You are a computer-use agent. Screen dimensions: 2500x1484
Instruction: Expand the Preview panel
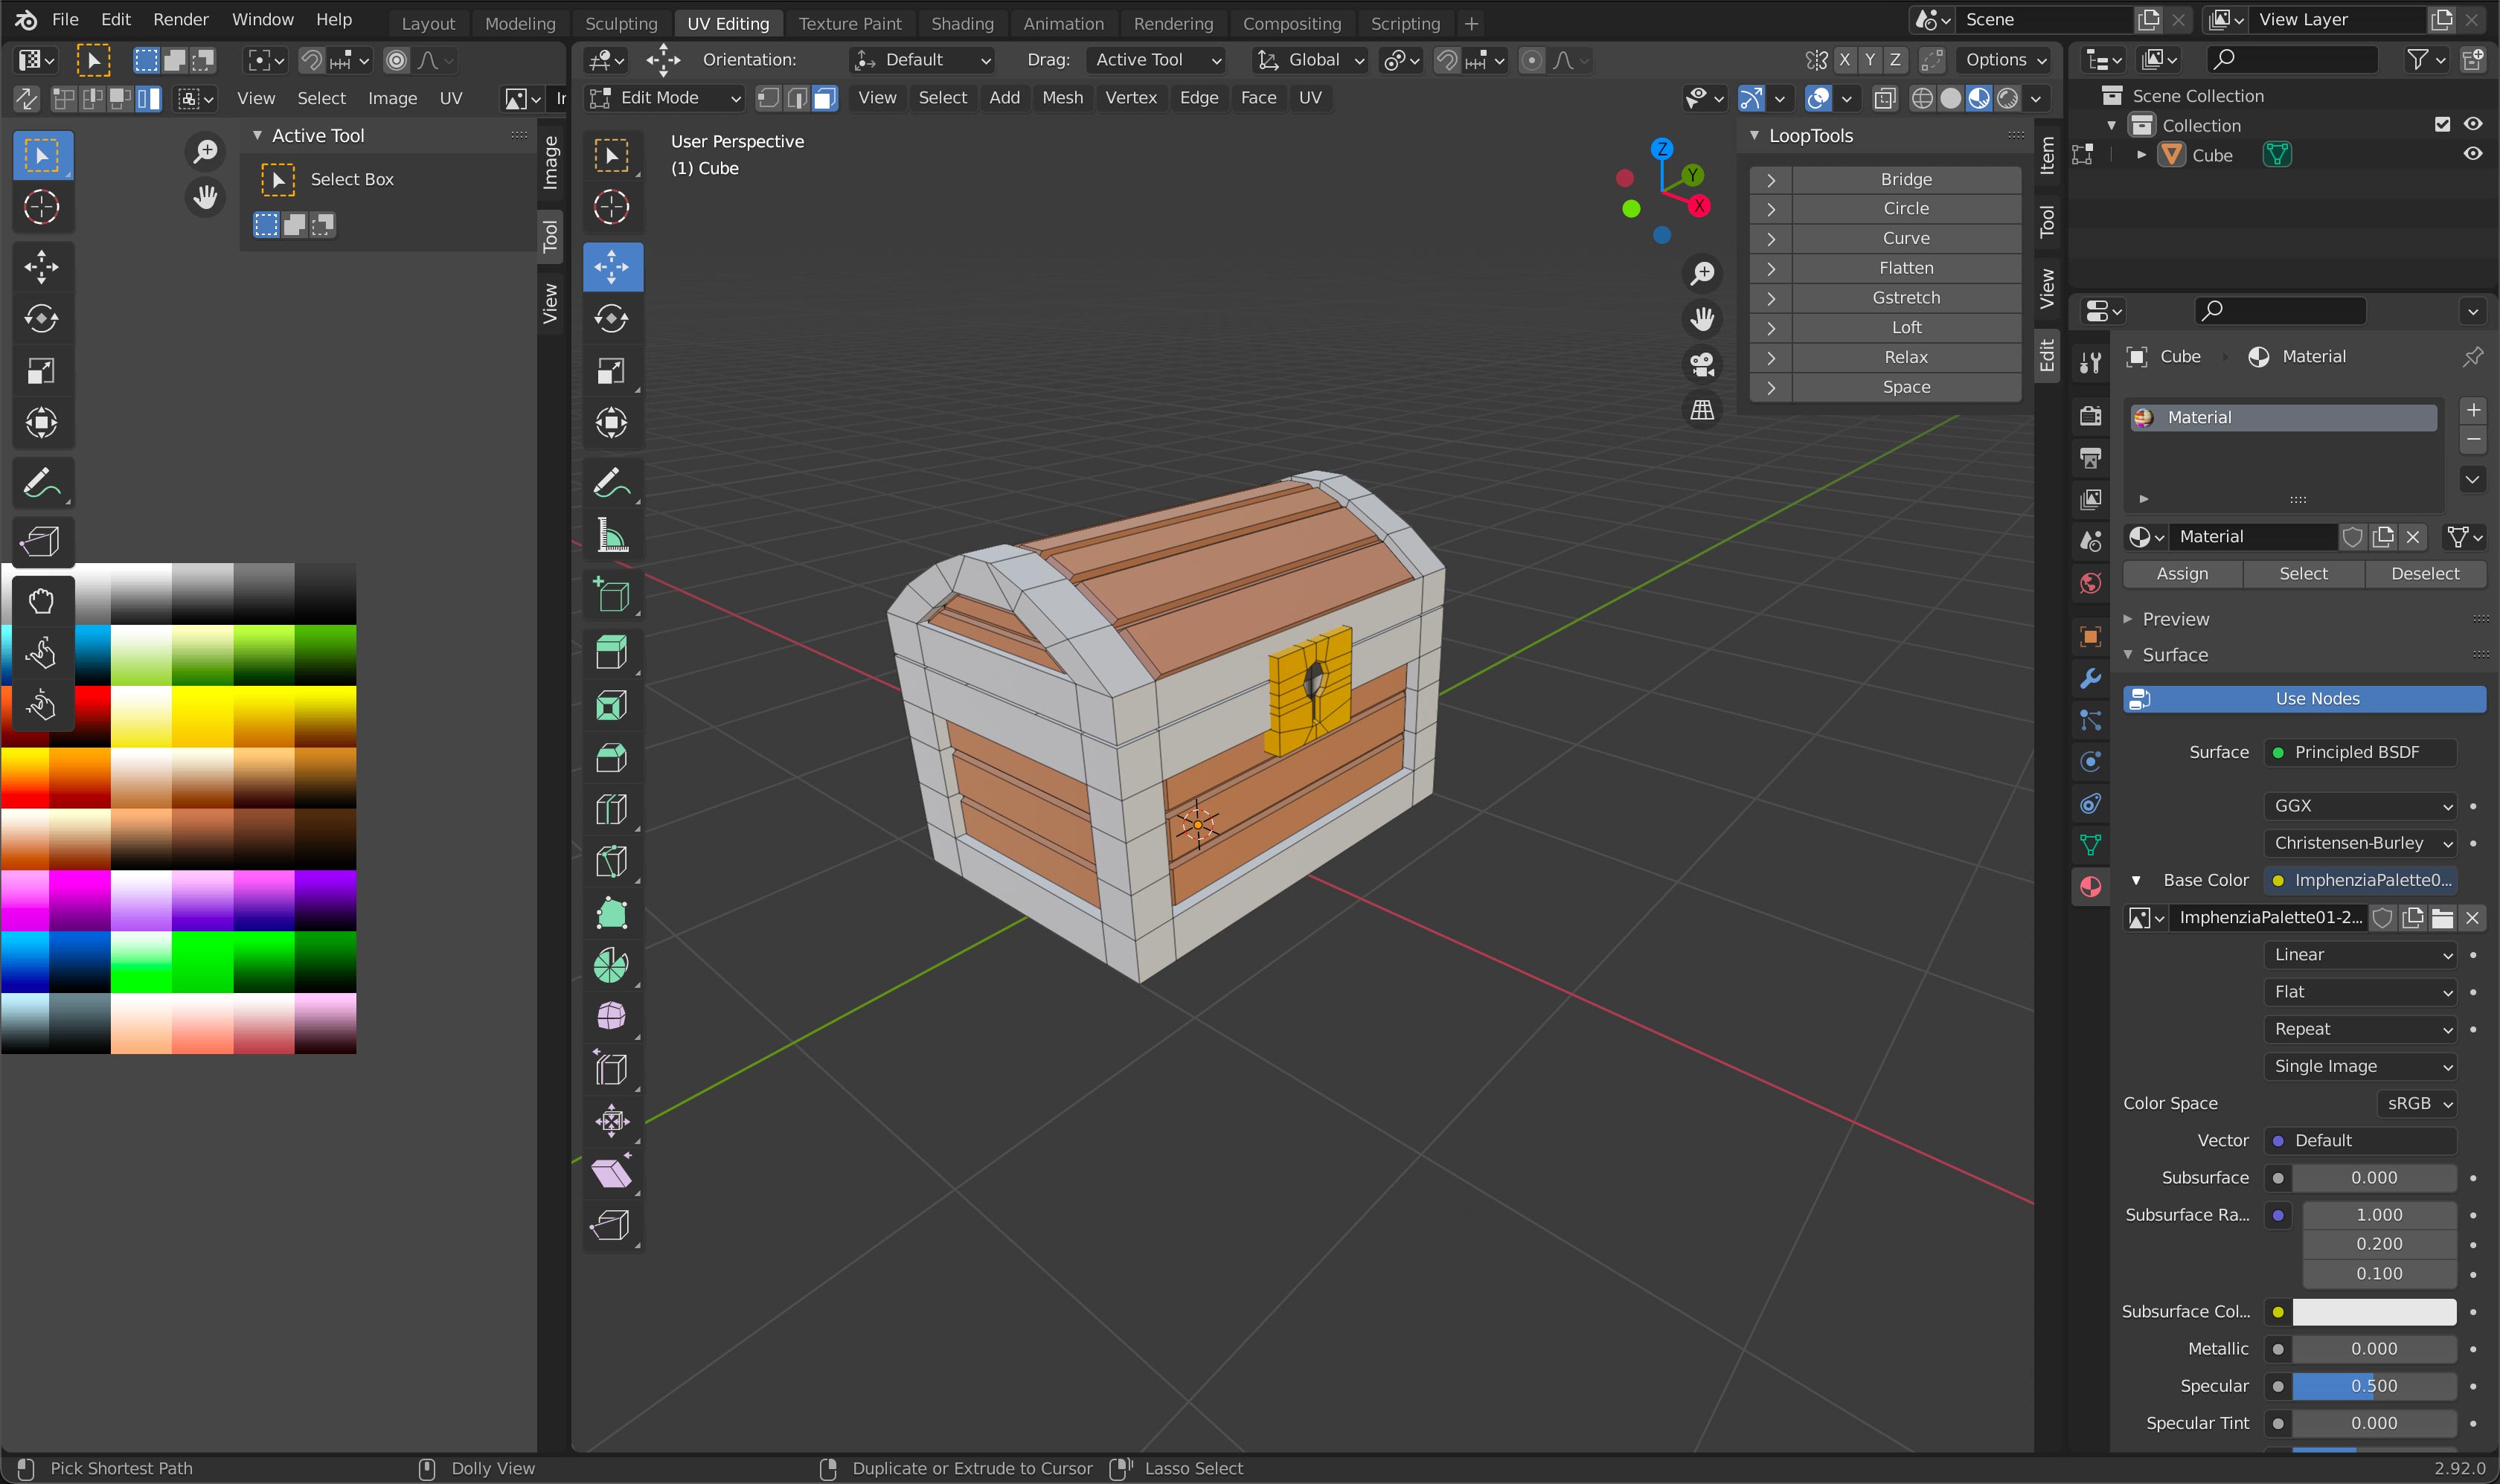[x=2174, y=619]
